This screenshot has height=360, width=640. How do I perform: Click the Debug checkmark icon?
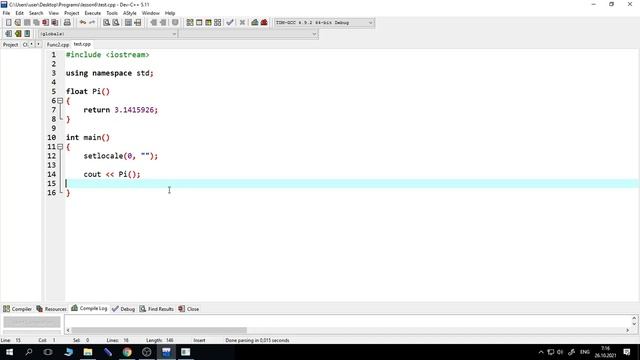(230, 23)
